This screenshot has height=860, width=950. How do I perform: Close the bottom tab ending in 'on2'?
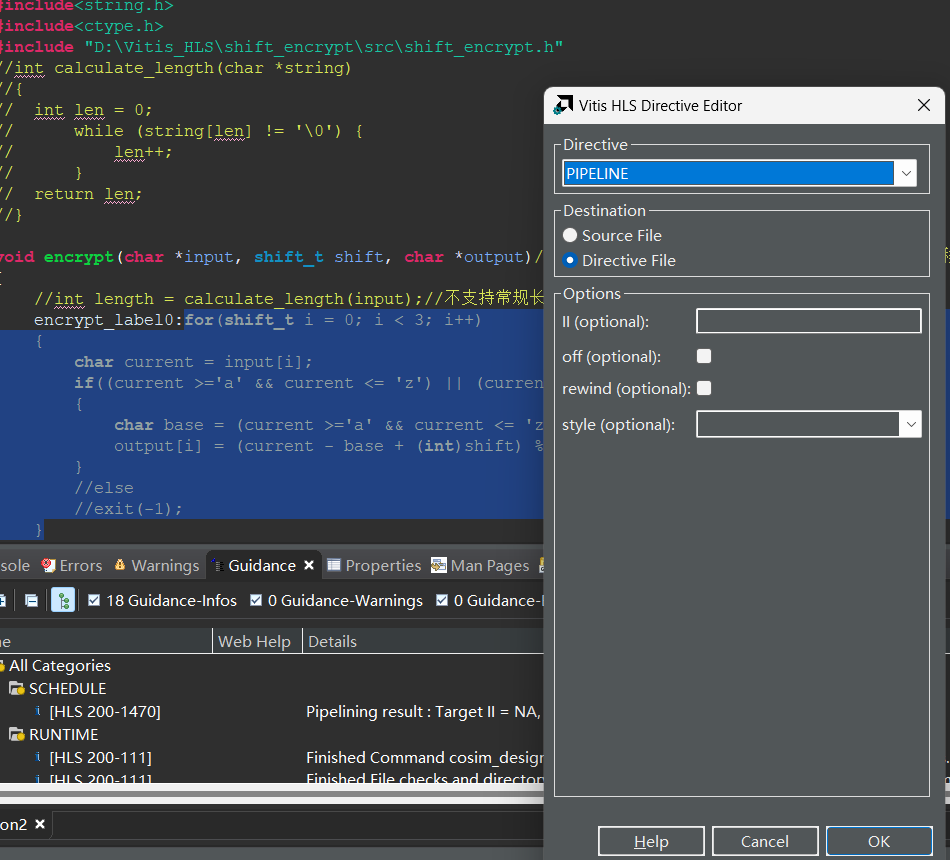[40, 824]
